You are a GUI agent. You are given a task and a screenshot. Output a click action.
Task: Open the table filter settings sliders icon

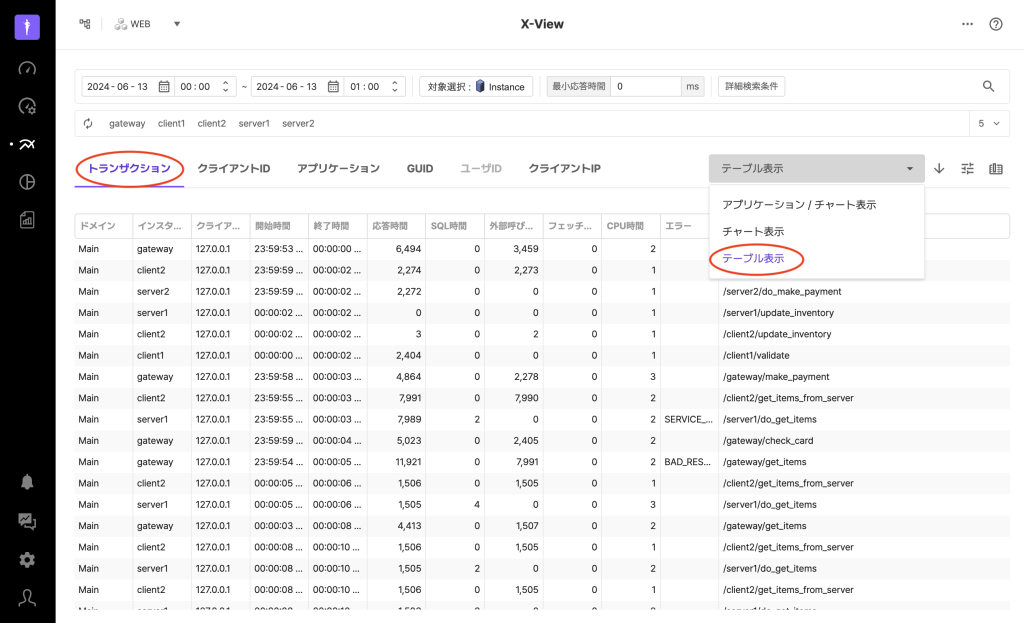point(967,169)
